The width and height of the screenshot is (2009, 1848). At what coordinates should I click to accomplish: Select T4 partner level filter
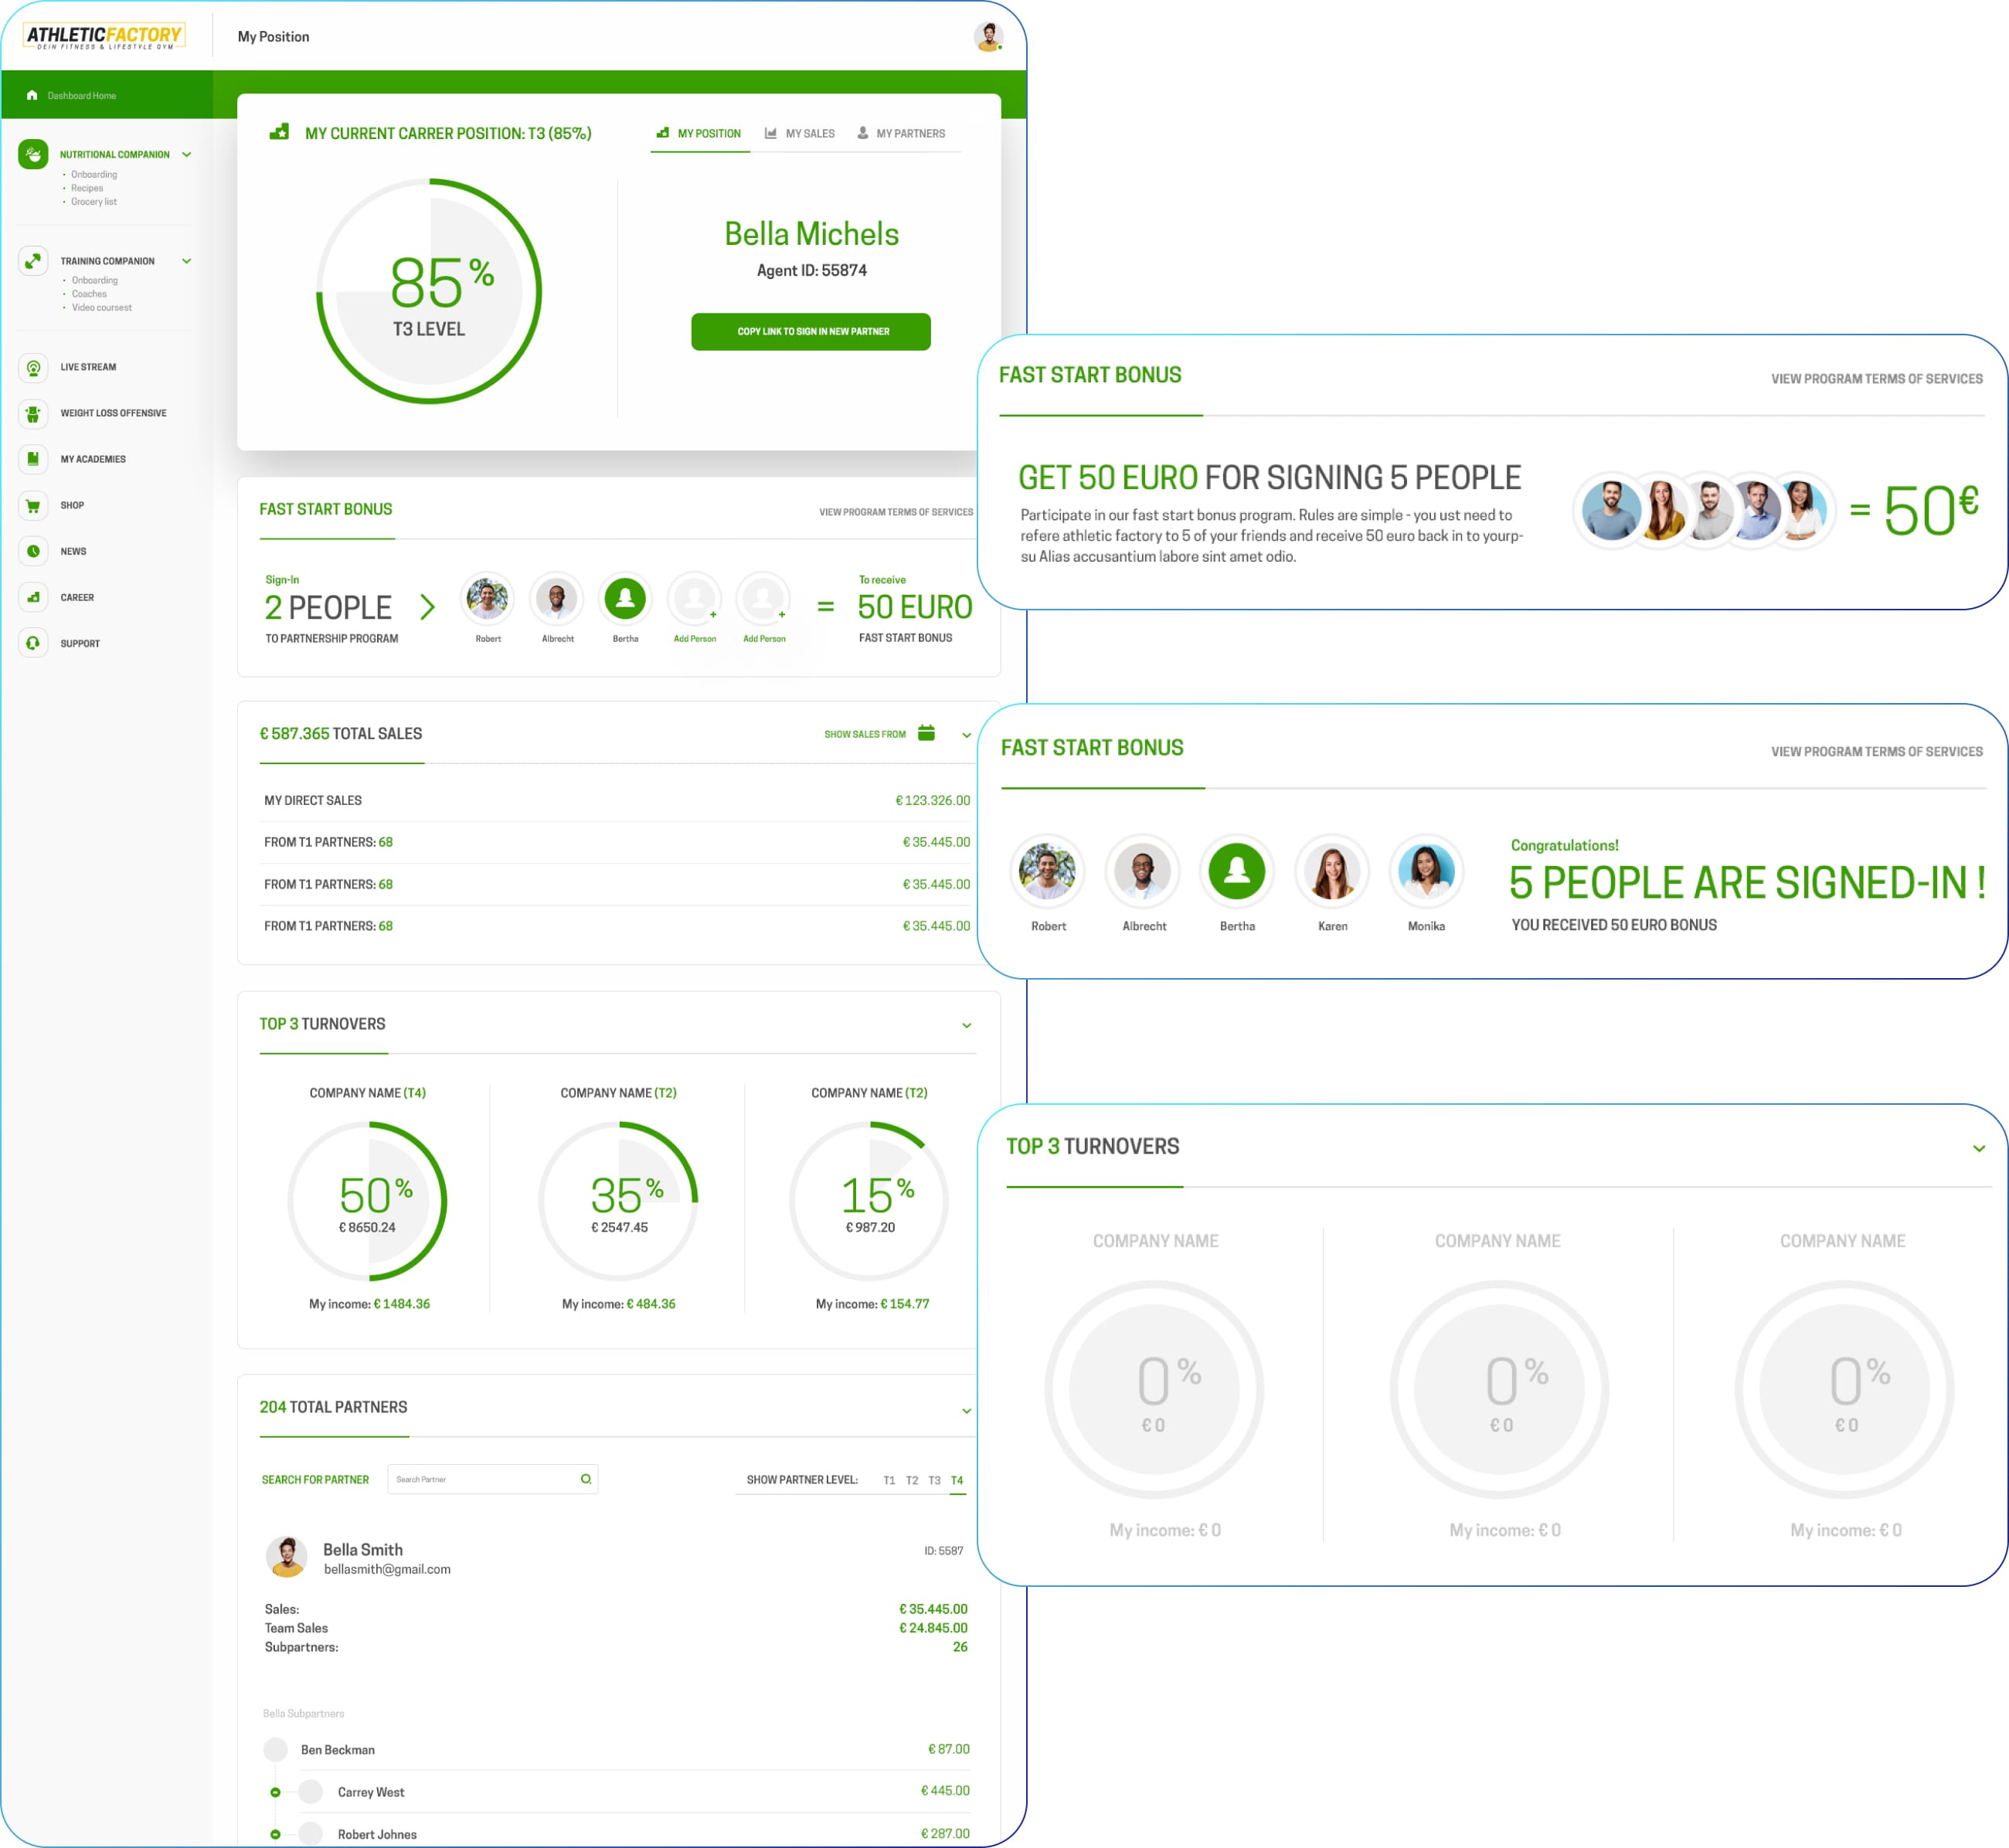click(x=957, y=1480)
